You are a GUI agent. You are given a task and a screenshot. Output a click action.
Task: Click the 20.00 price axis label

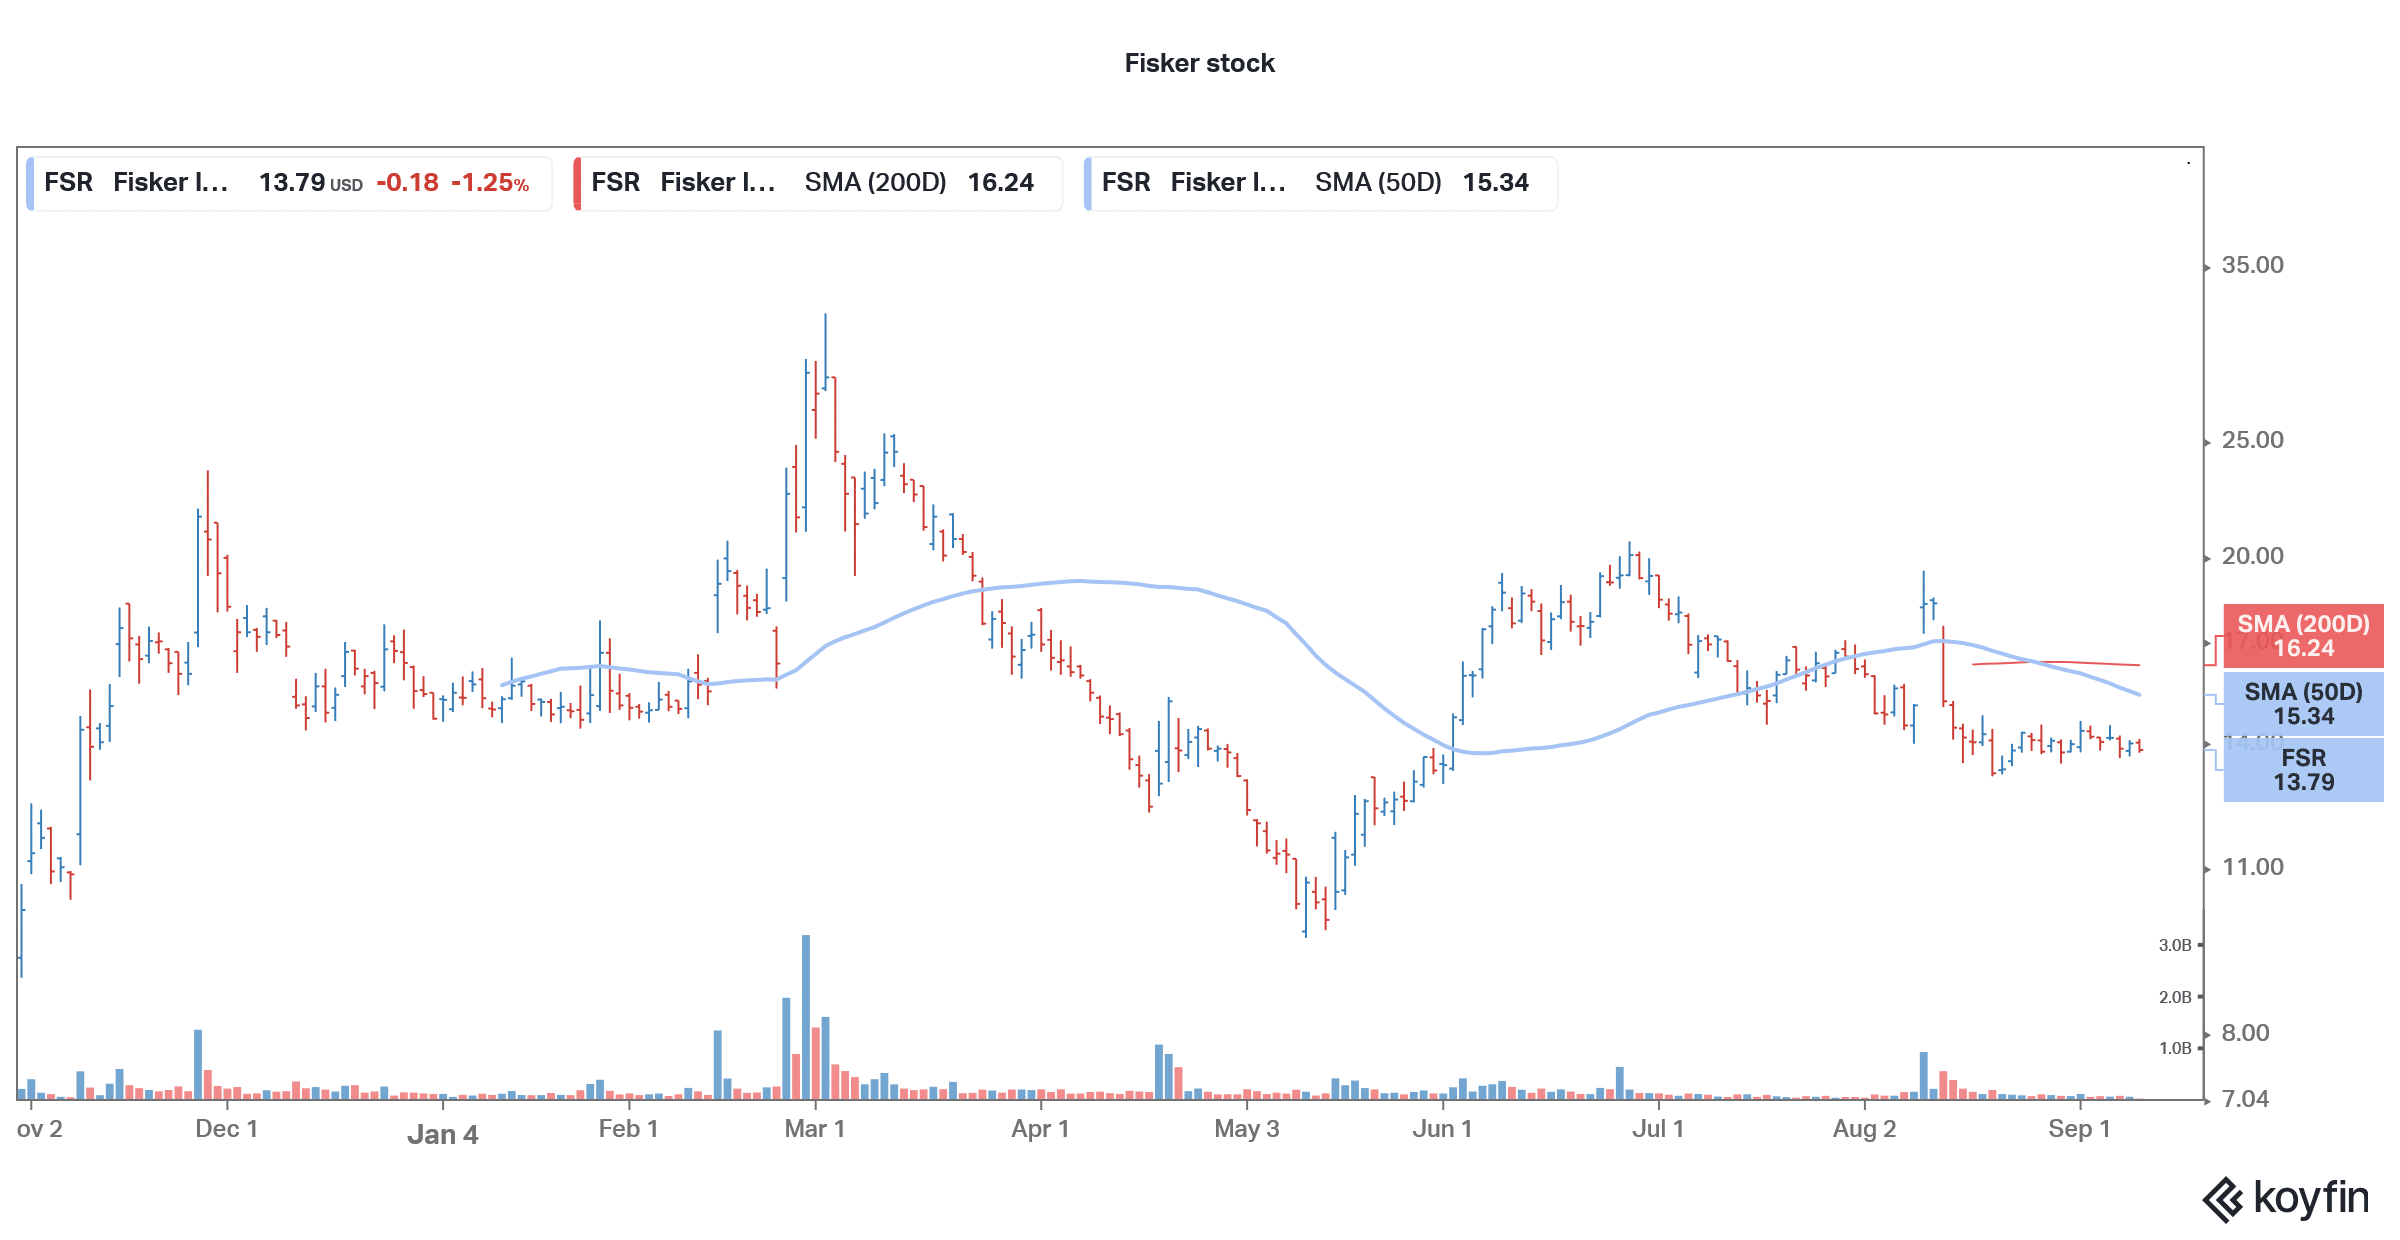point(2252,556)
